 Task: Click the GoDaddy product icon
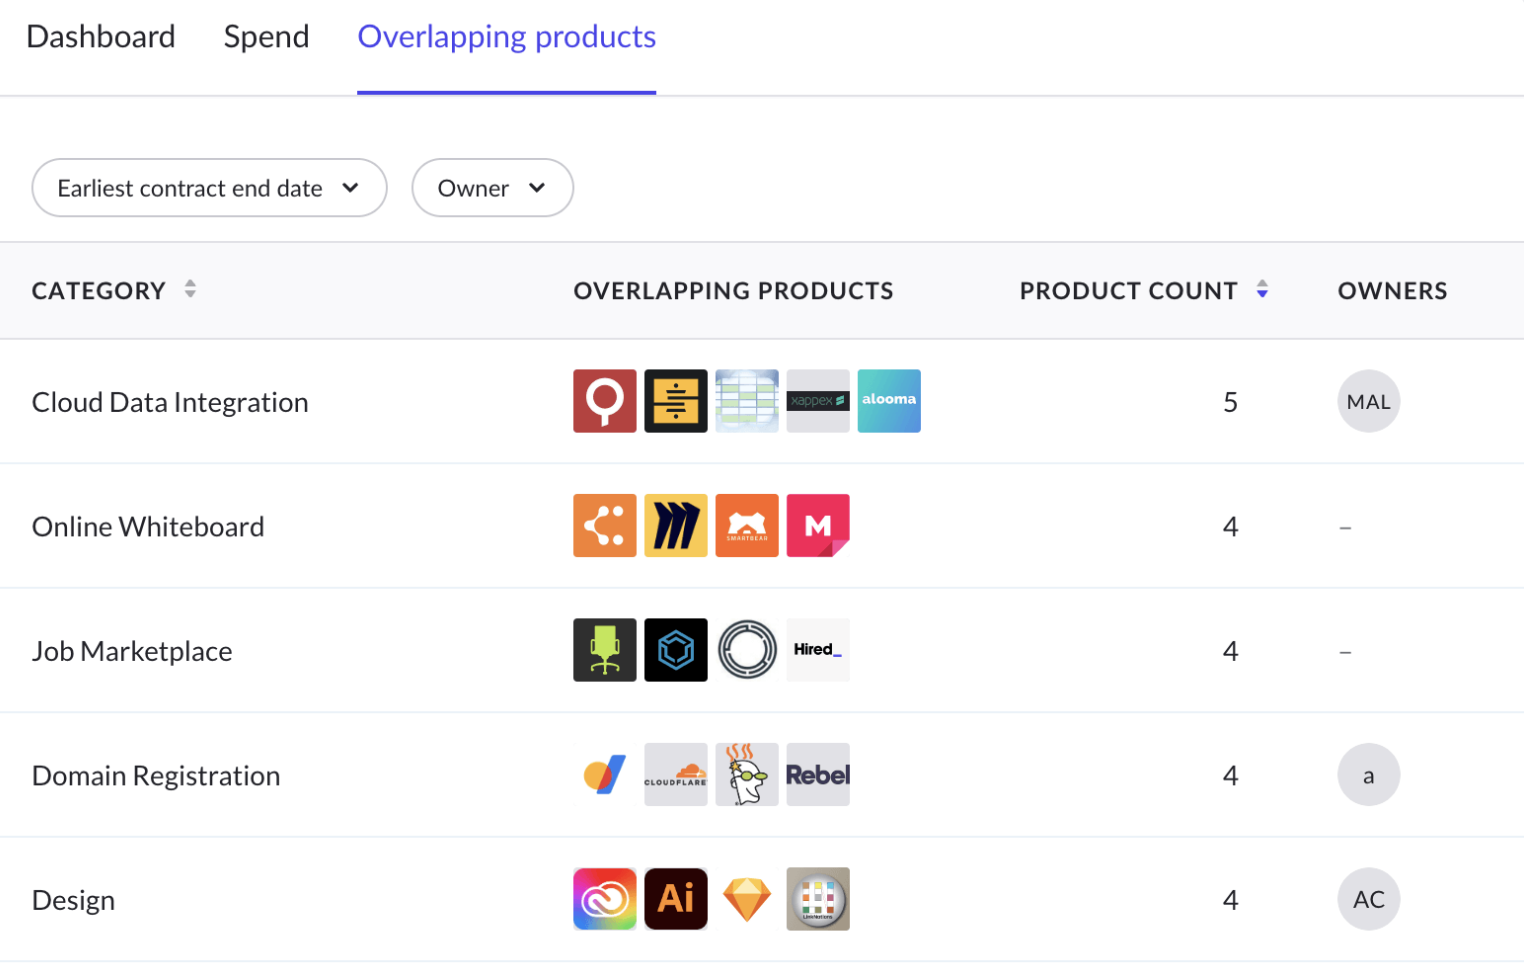(746, 774)
